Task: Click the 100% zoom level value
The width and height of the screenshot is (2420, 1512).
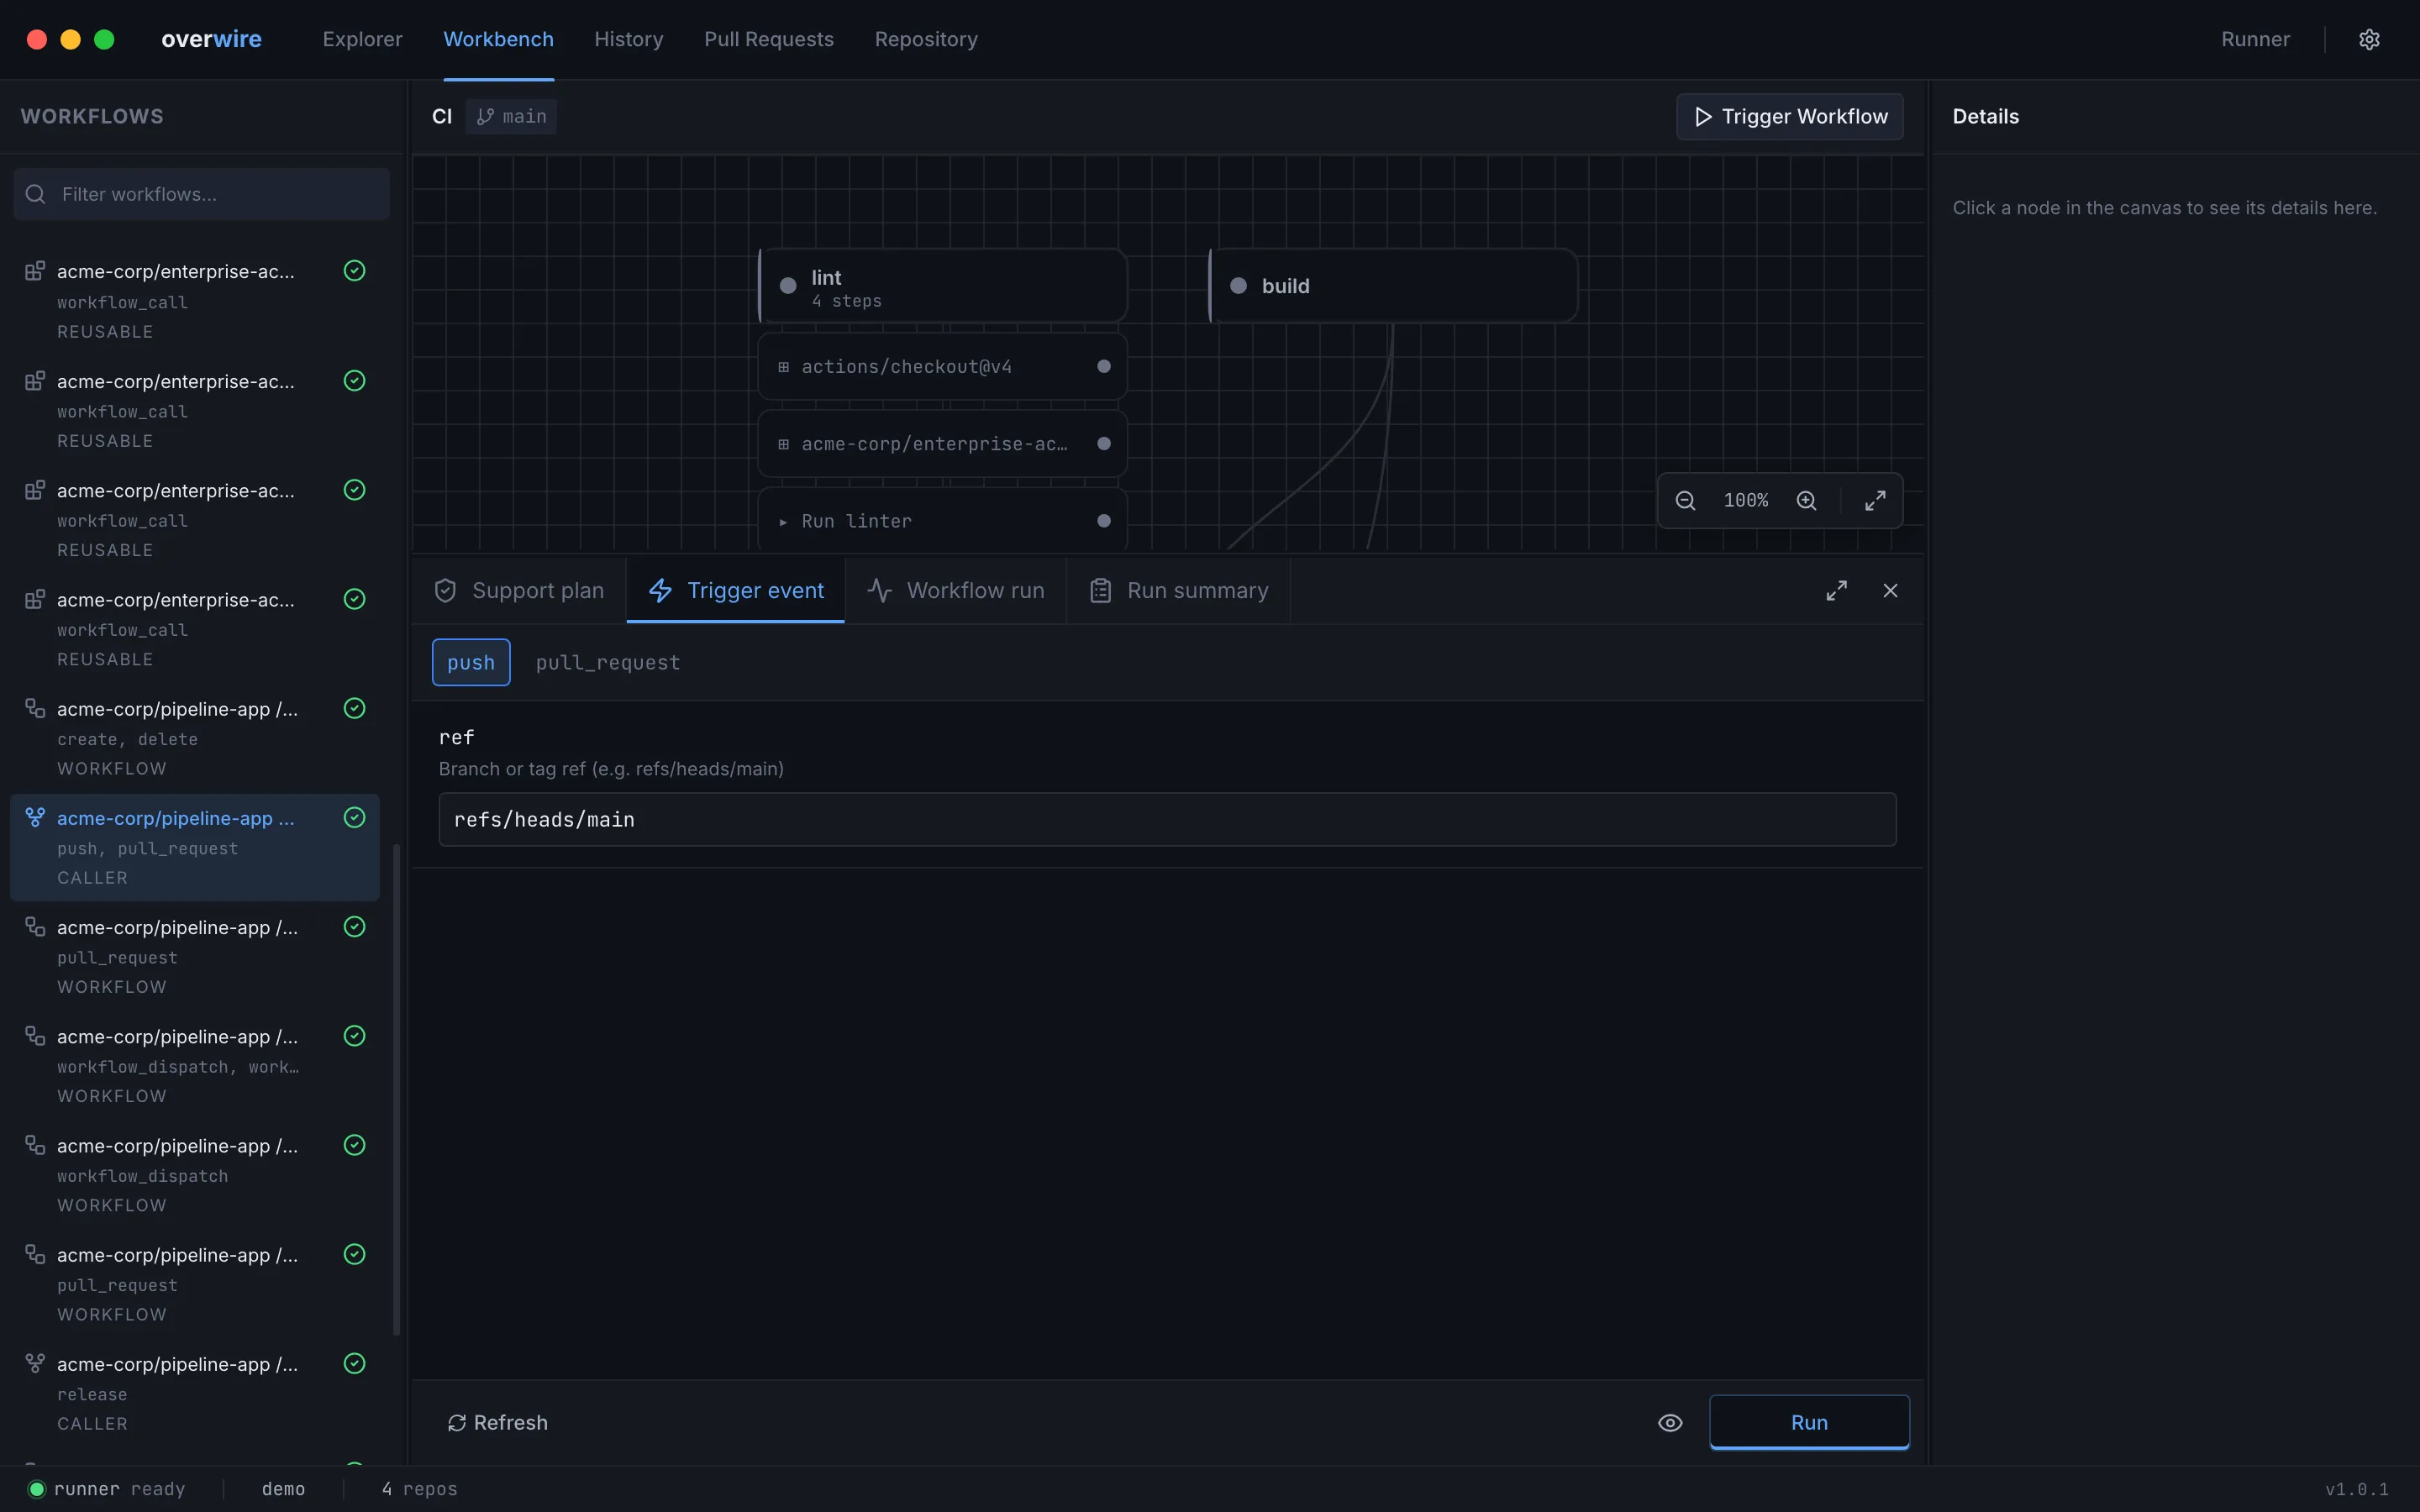Action: [x=1746, y=500]
